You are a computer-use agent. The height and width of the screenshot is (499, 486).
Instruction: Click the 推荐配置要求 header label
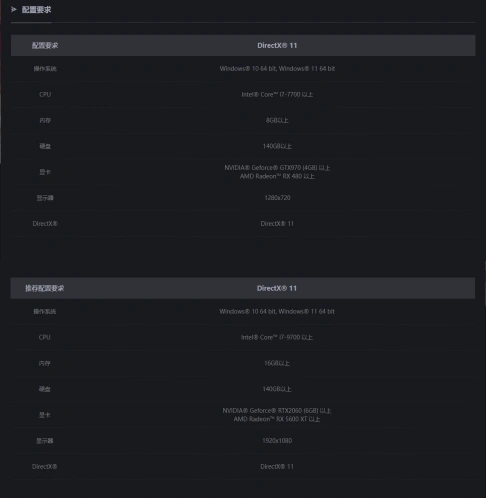pyautogui.click(x=45, y=288)
